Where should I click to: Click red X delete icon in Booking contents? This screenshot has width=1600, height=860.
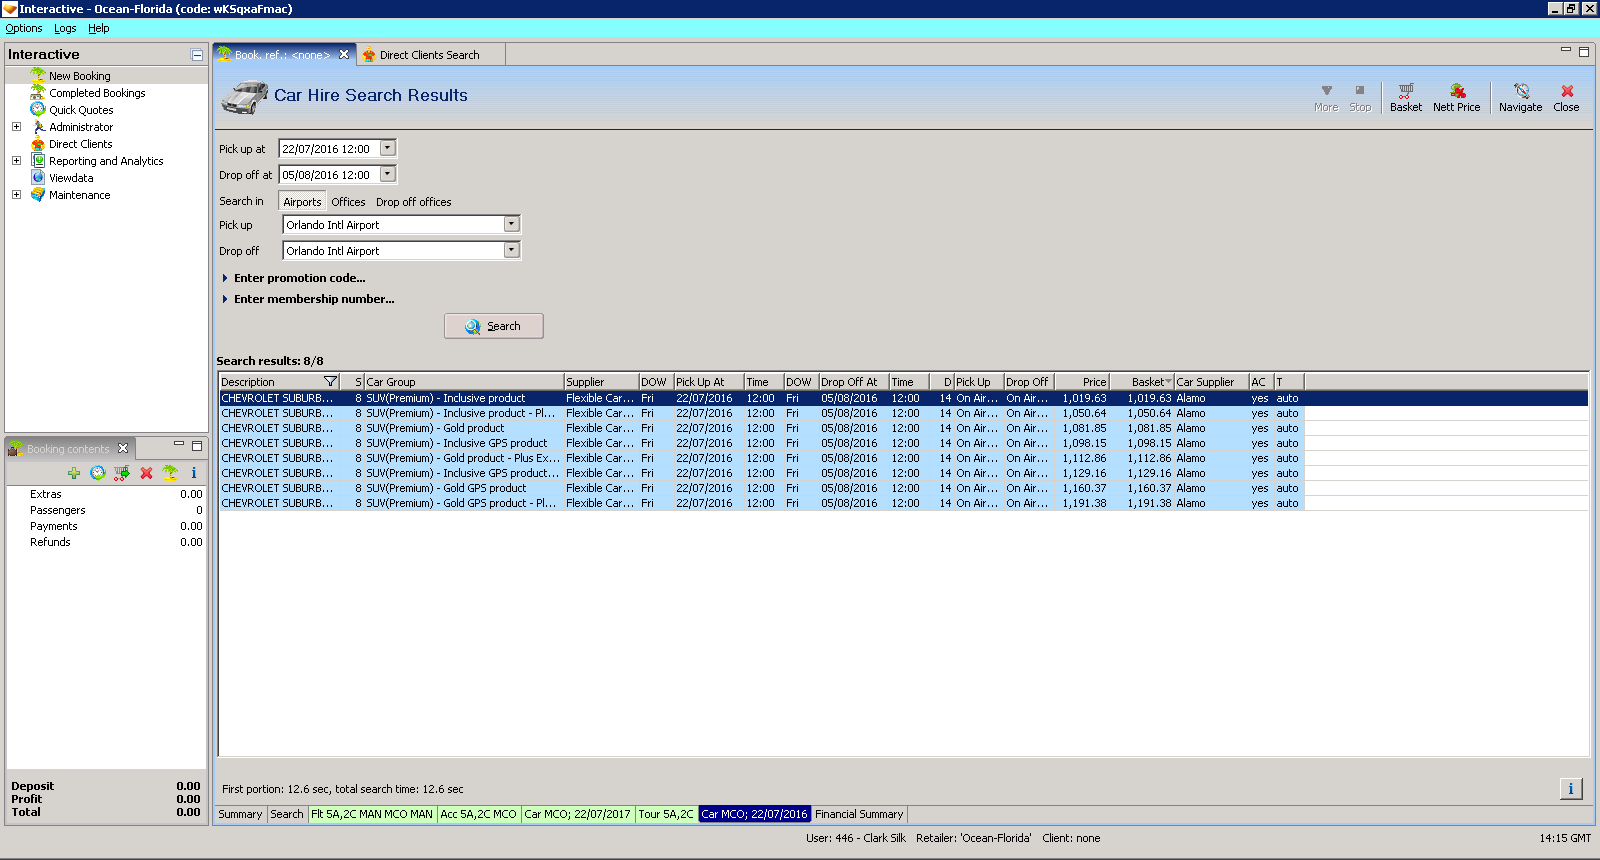click(146, 473)
